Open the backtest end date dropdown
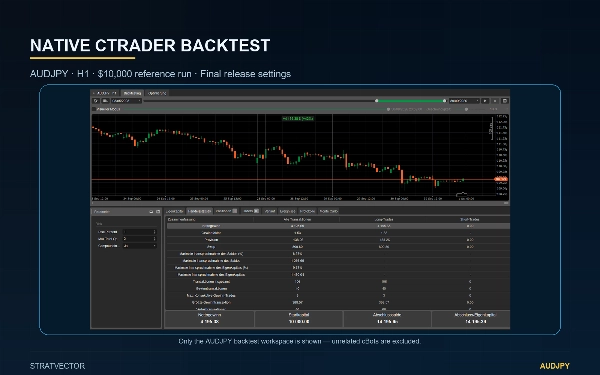Image resolution: width=600 pixels, height=375 pixels. 464,101
